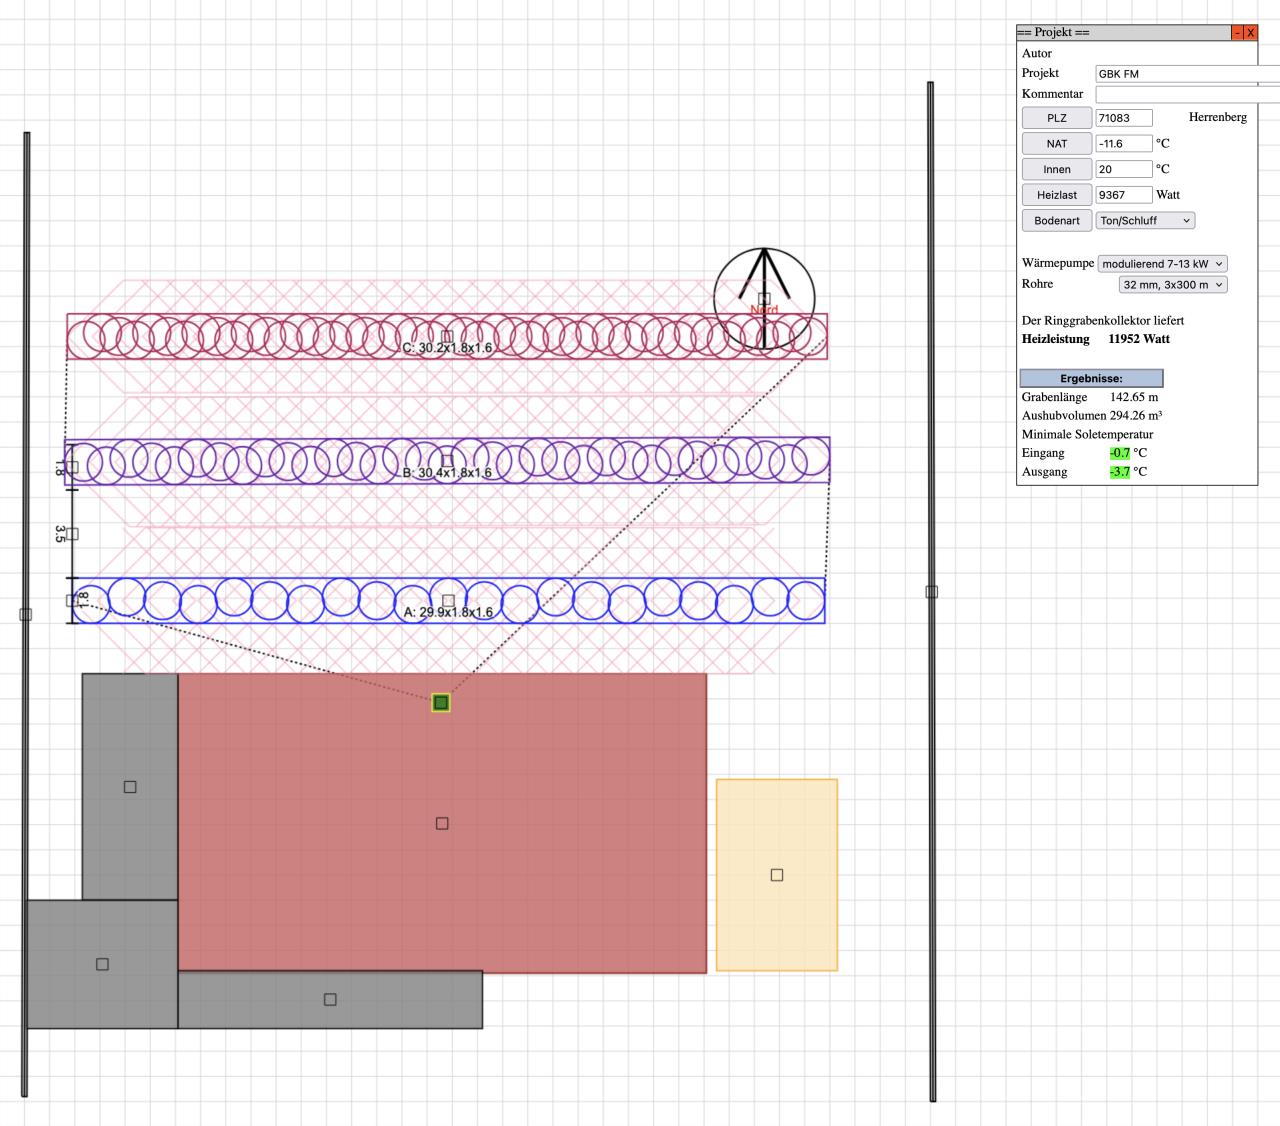Screen dimensions: 1280x1126
Task: Select the yellow building center handle
Action: point(777,875)
